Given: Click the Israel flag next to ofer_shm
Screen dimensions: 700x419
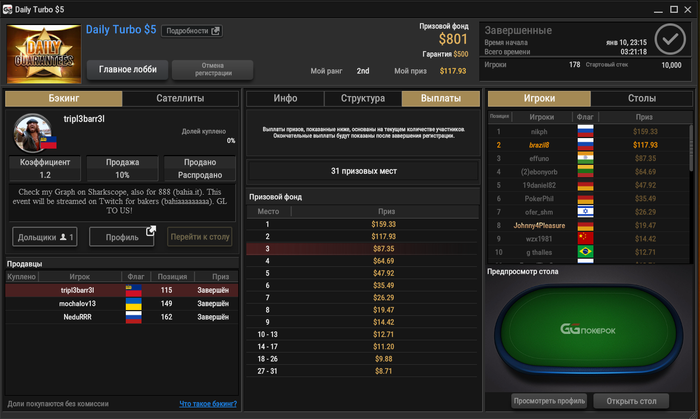Looking at the screenshot, I should (x=585, y=212).
